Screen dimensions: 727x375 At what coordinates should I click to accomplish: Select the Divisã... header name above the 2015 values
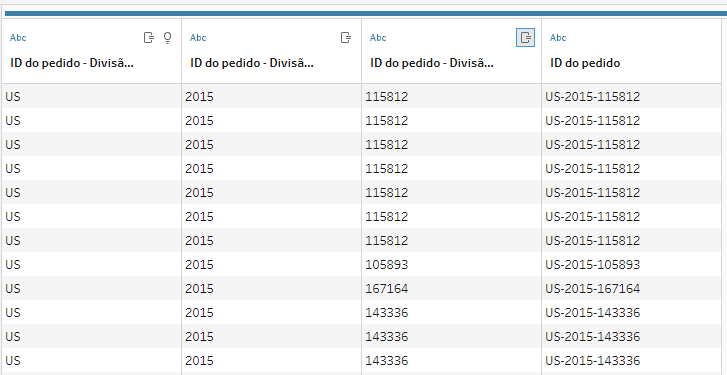[252, 63]
